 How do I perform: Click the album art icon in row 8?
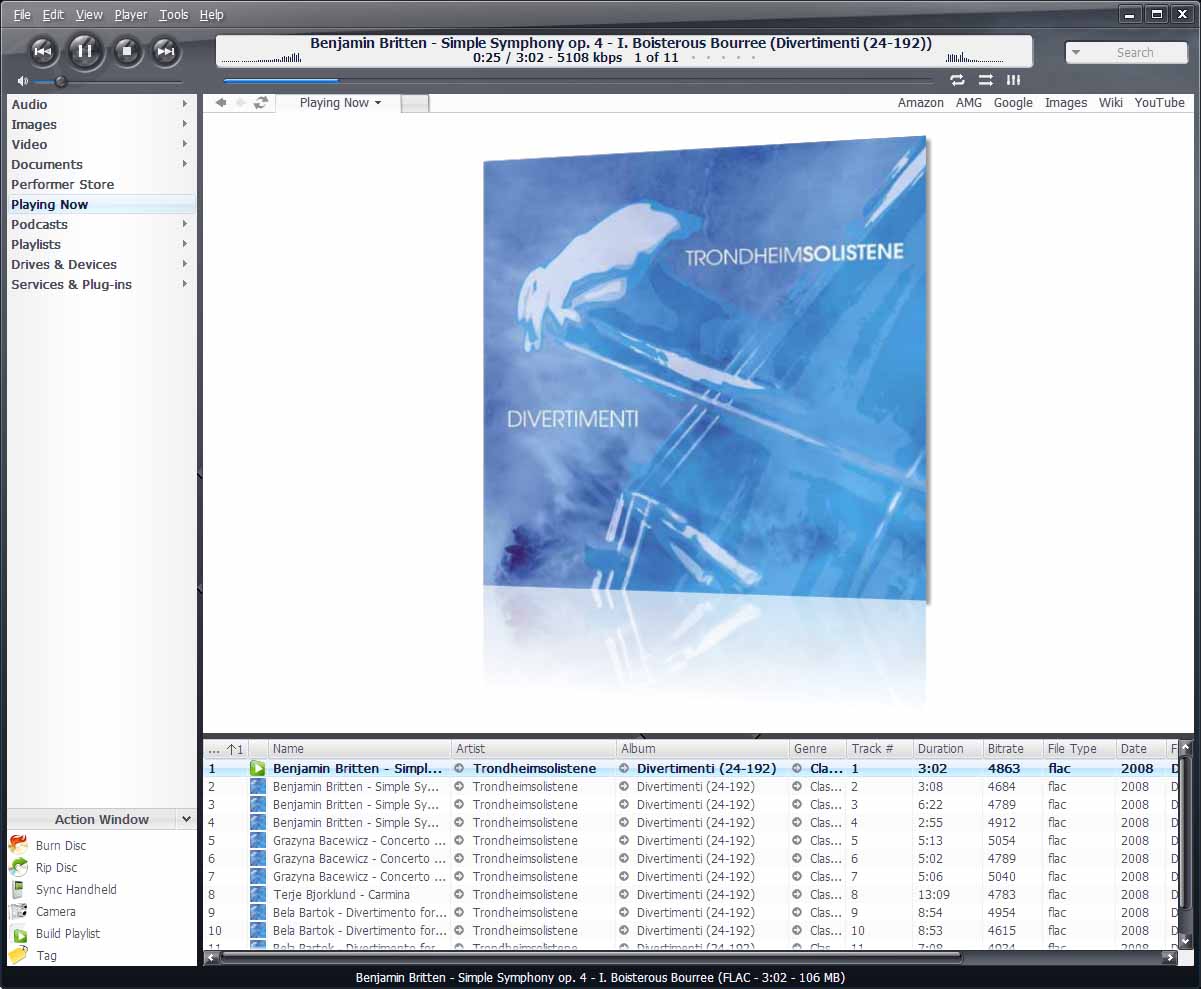click(x=257, y=894)
